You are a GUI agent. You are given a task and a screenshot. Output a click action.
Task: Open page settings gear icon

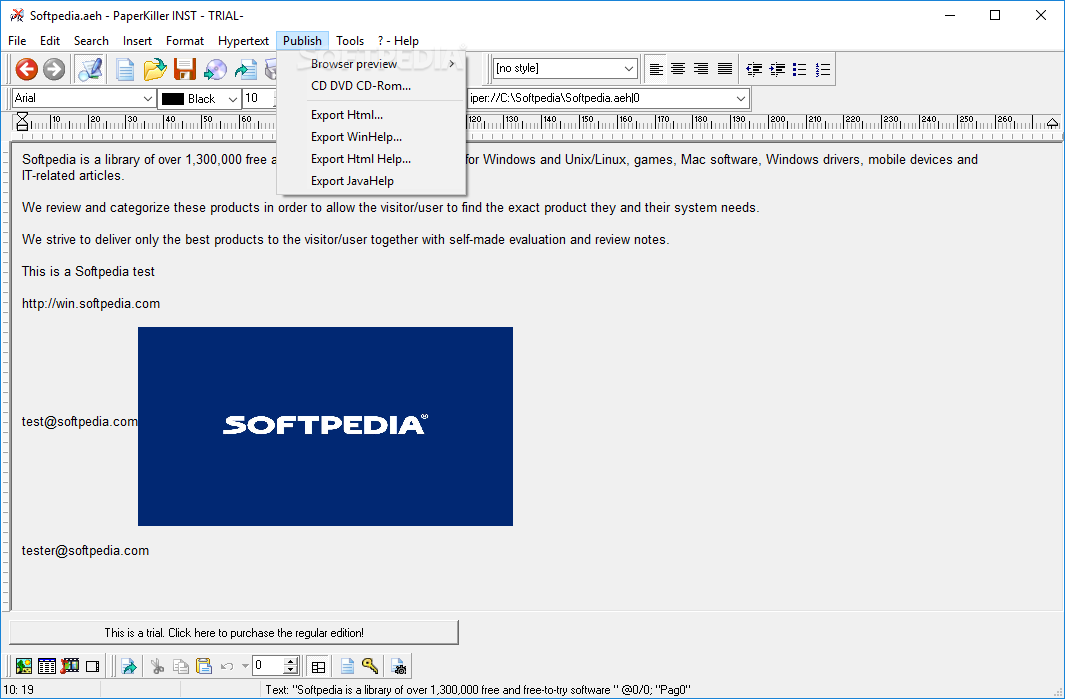(399, 666)
